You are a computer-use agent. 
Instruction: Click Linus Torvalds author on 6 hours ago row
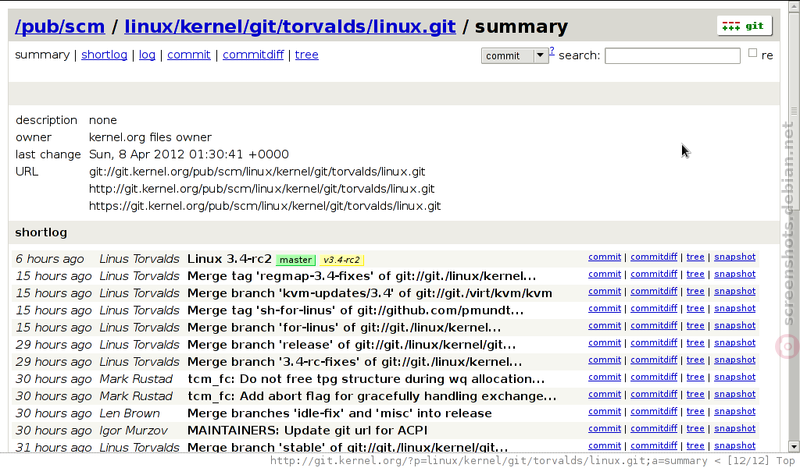coord(139,259)
